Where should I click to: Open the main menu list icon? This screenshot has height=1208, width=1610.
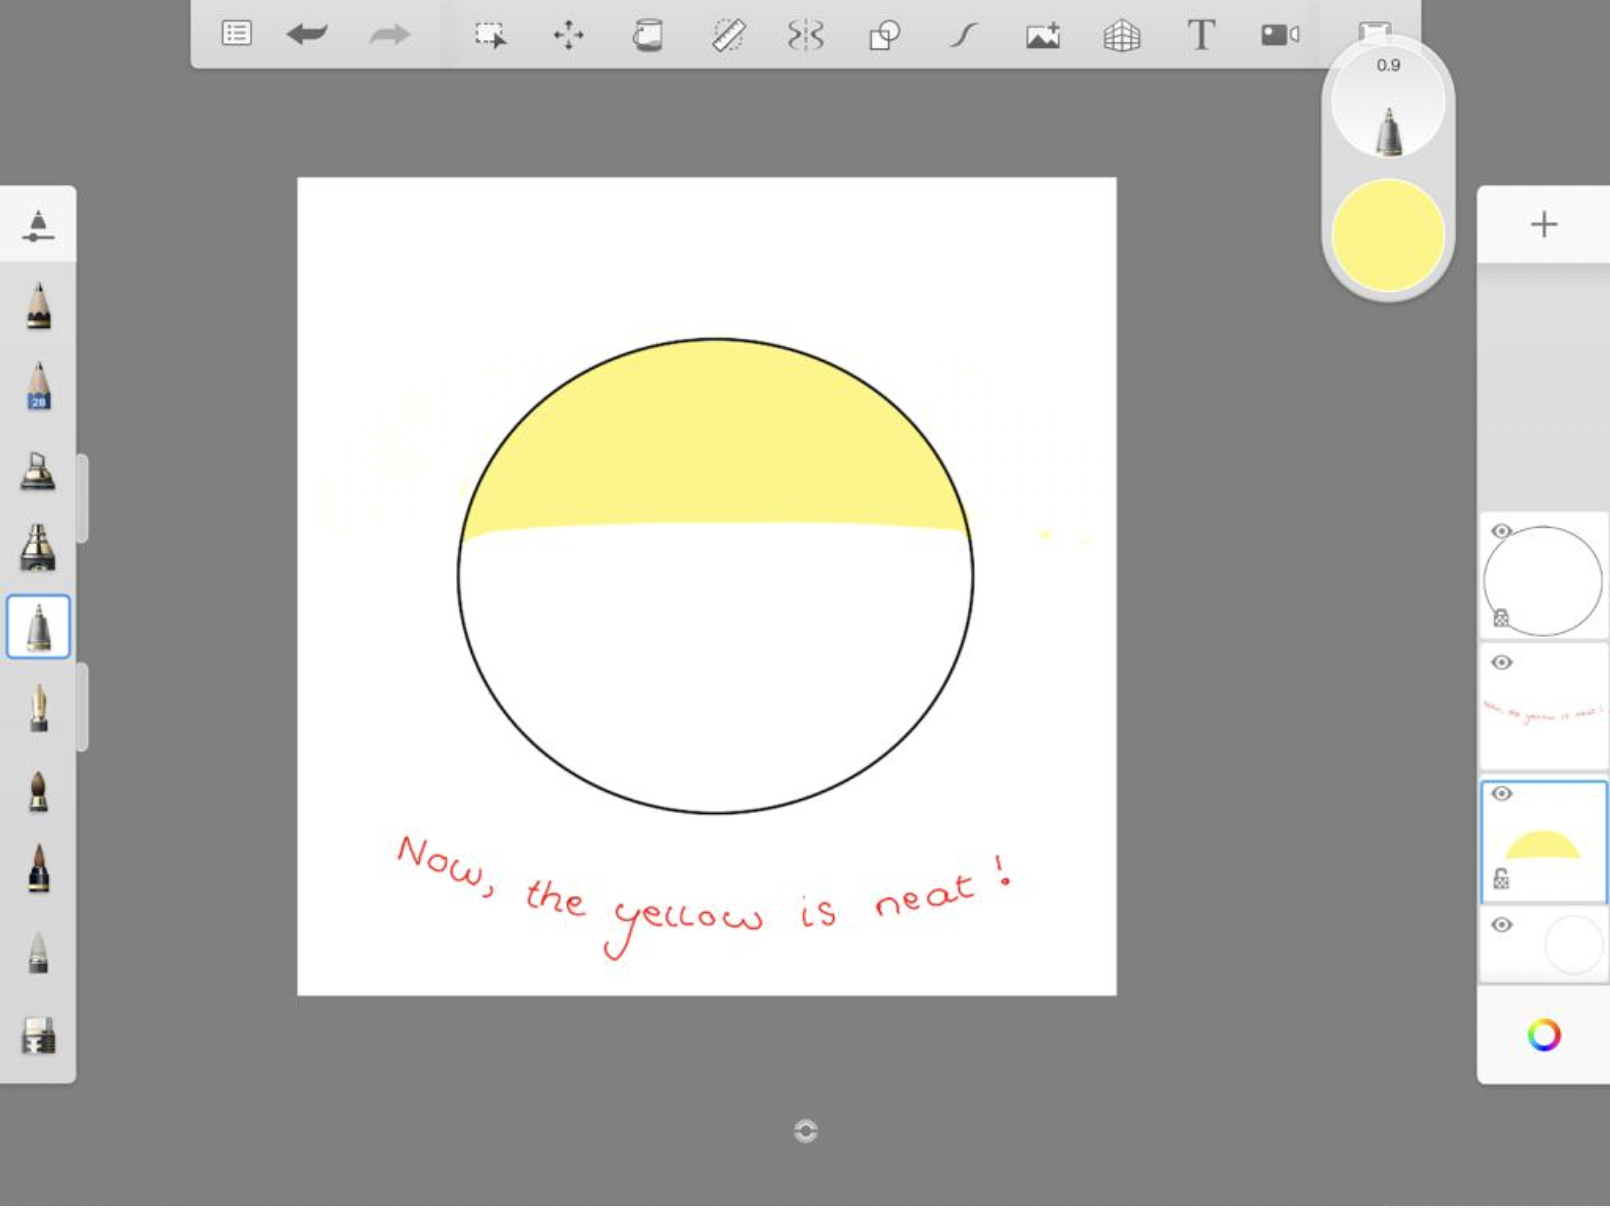(x=236, y=34)
